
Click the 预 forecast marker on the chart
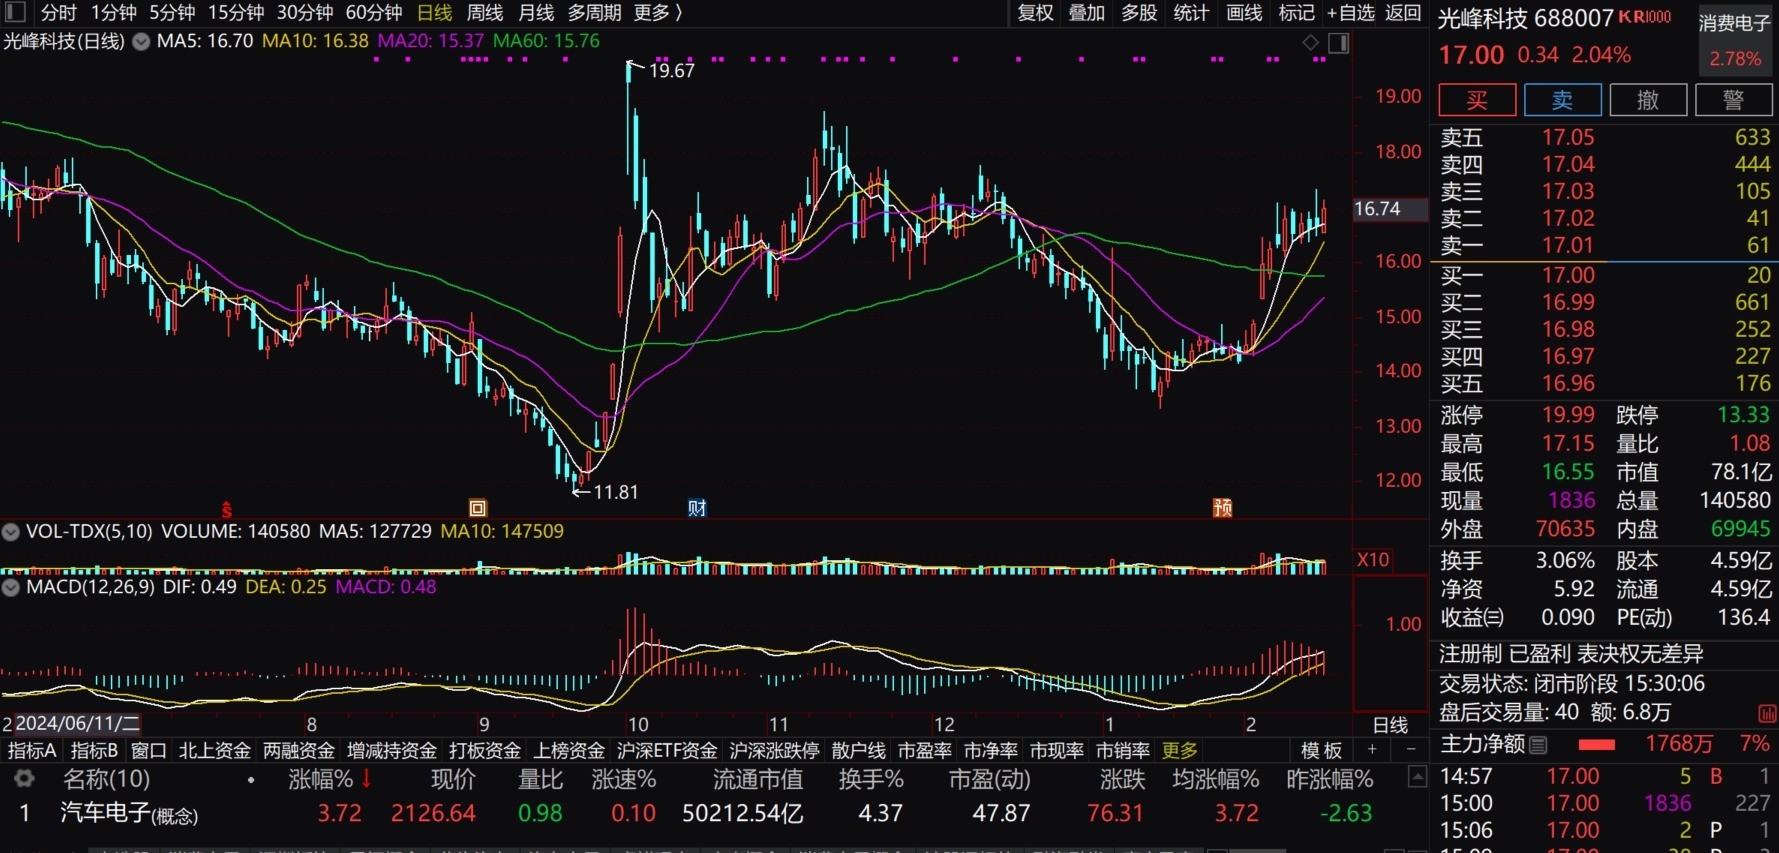click(x=1222, y=508)
